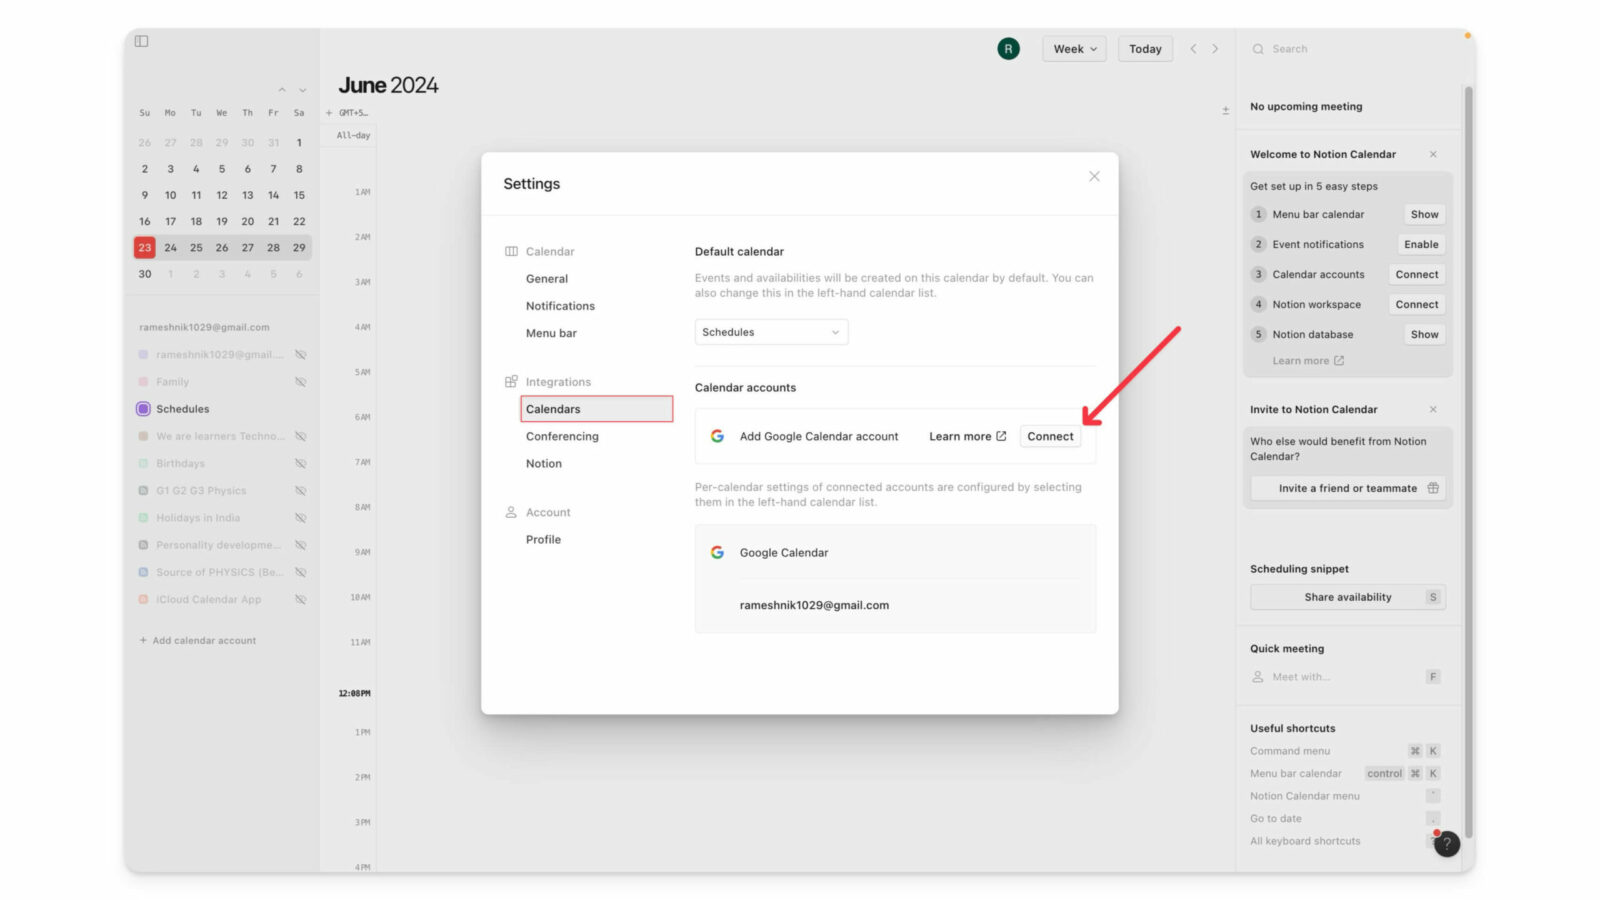Open the Learn more link for Google Calendar

pos(967,436)
